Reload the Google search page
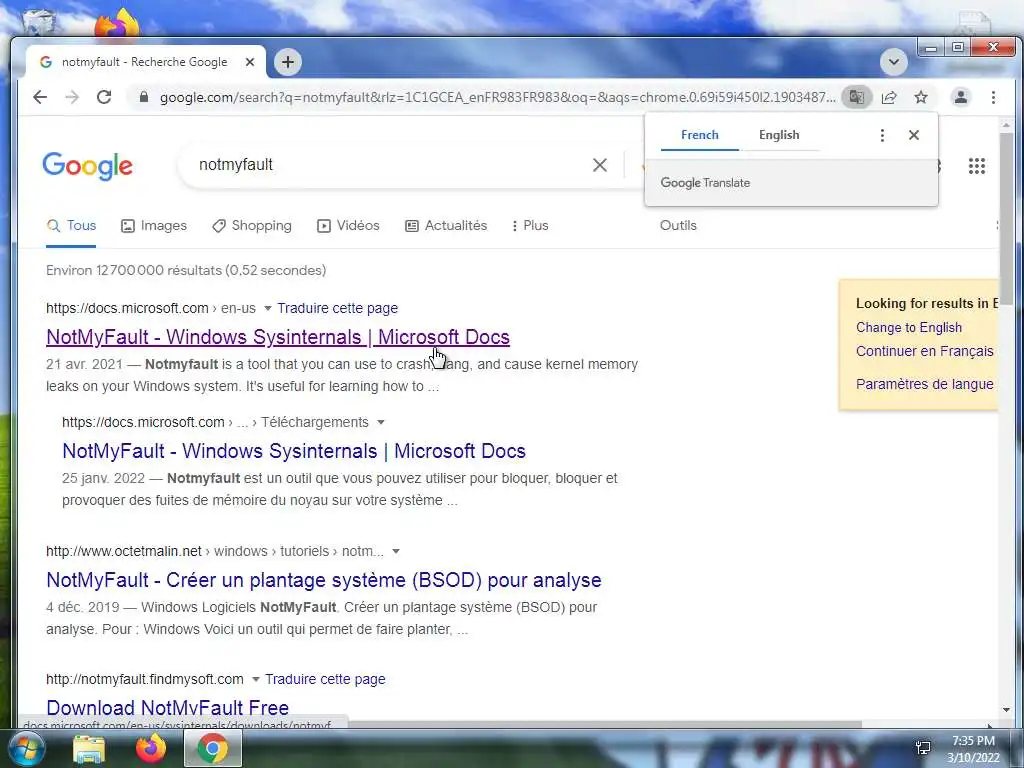Viewport: 1024px width, 768px height. tap(104, 97)
